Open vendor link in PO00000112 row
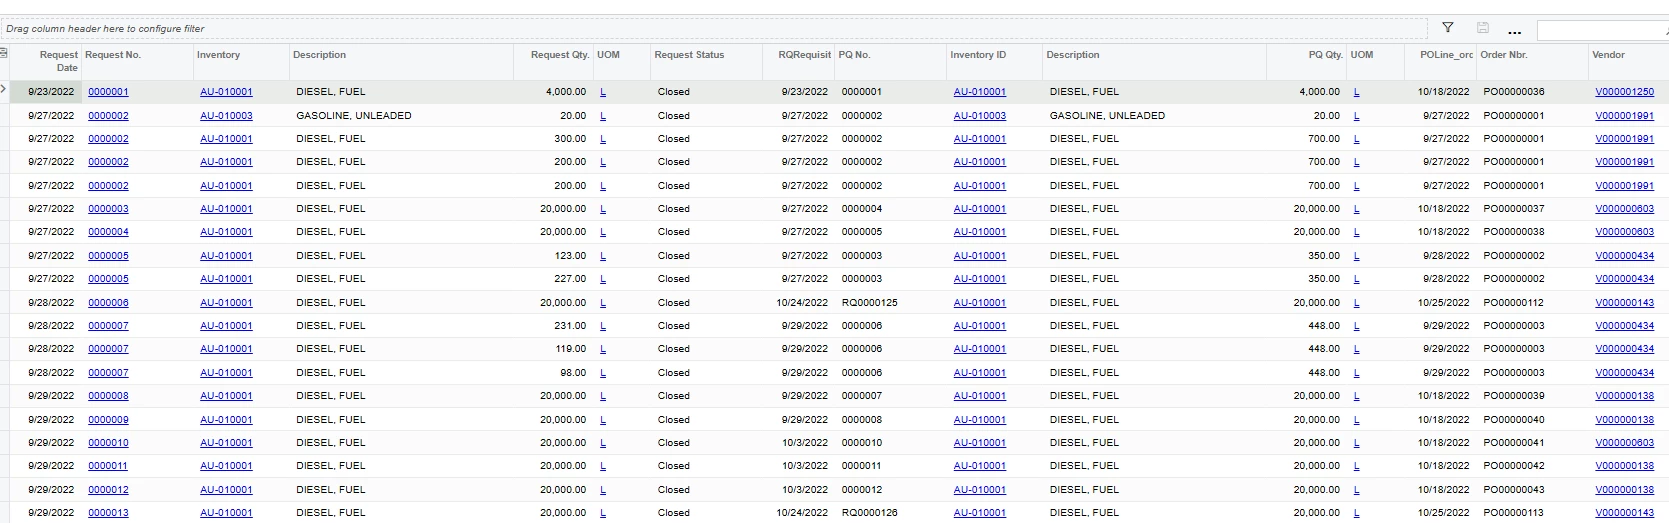The width and height of the screenshot is (1669, 523). coord(1624,303)
